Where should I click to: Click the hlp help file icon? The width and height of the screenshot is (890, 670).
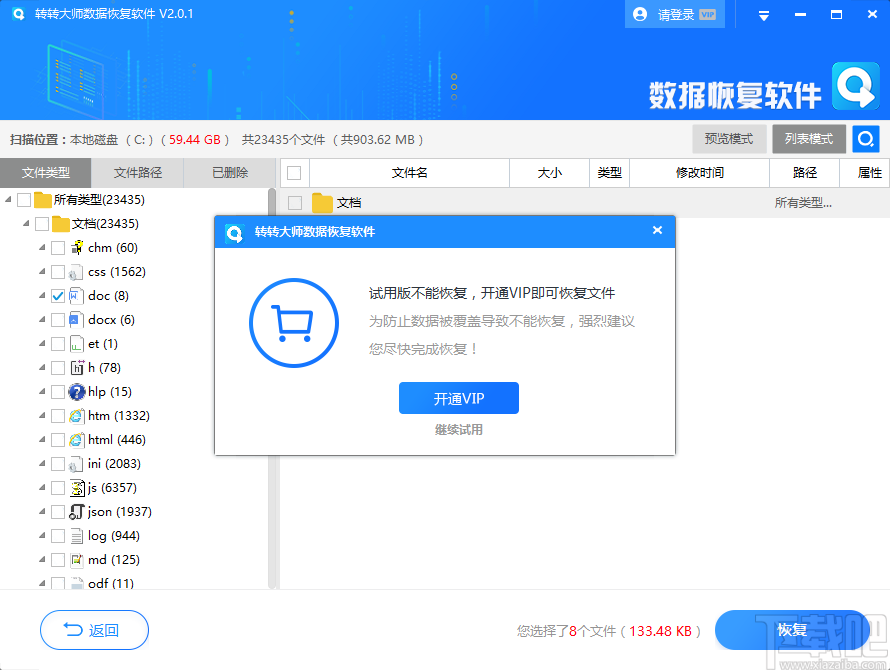[x=77, y=392]
